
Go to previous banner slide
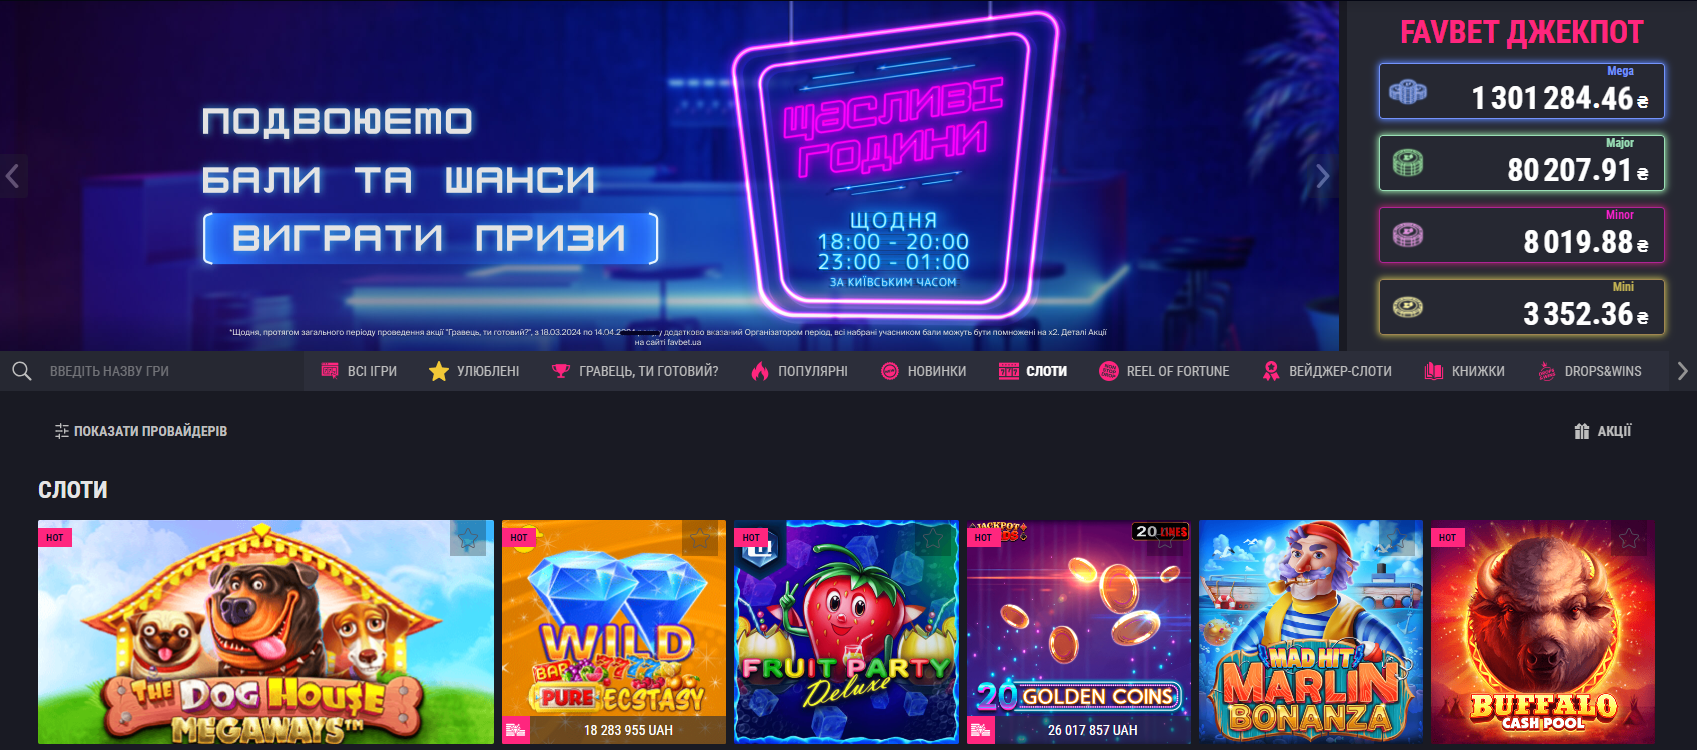coord(13,176)
